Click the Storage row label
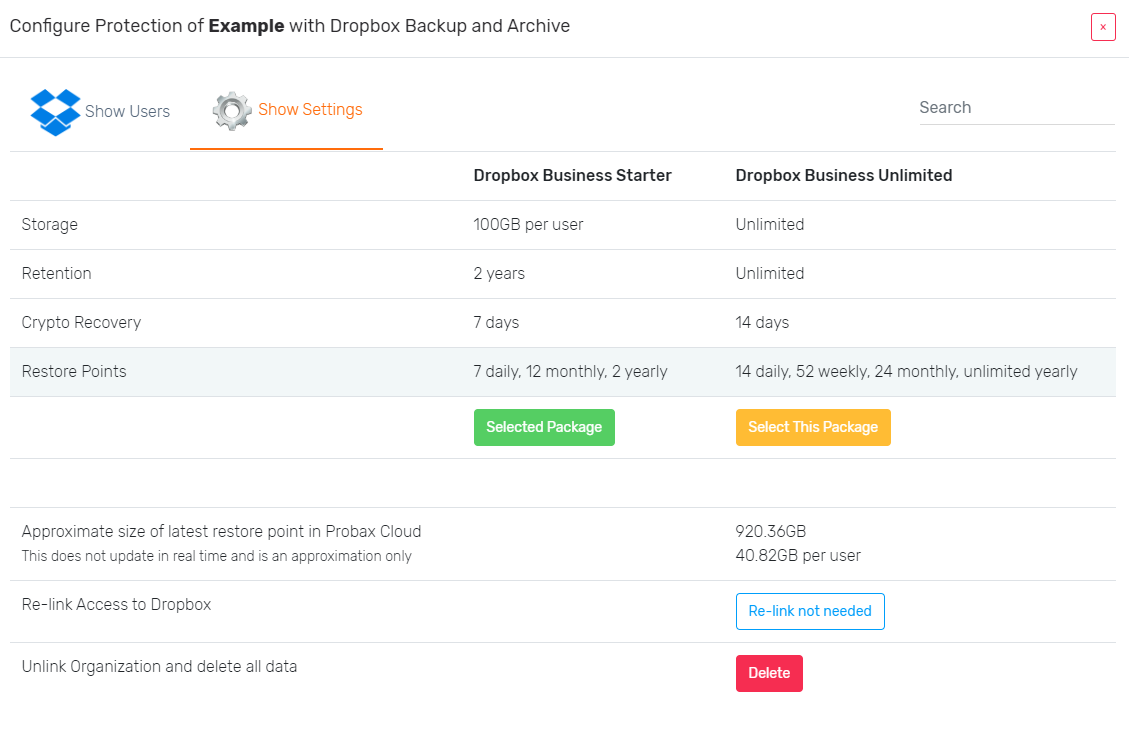Screen dimensions: 1129x730 tap(50, 225)
